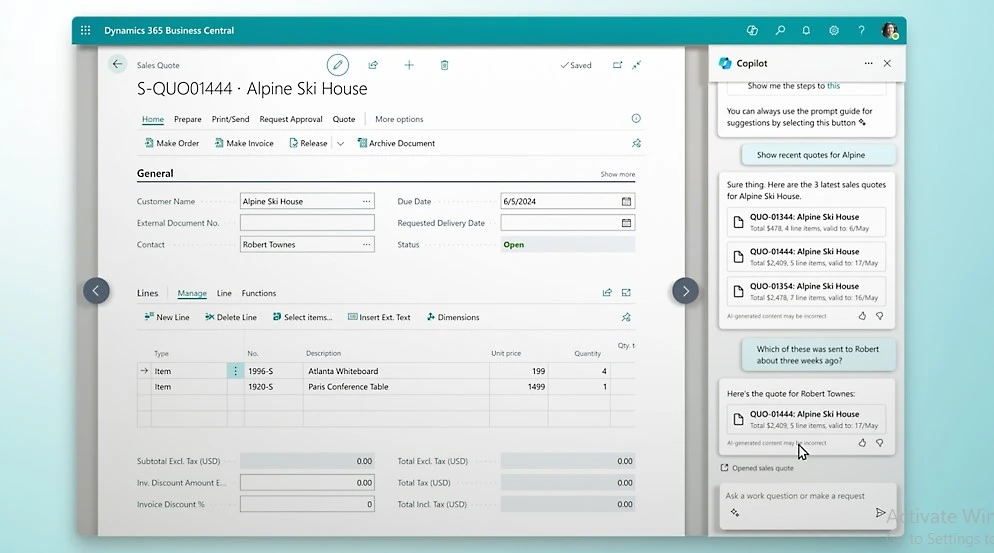Open the info factbox icon
The width and height of the screenshot is (994, 553).
click(x=636, y=119)
